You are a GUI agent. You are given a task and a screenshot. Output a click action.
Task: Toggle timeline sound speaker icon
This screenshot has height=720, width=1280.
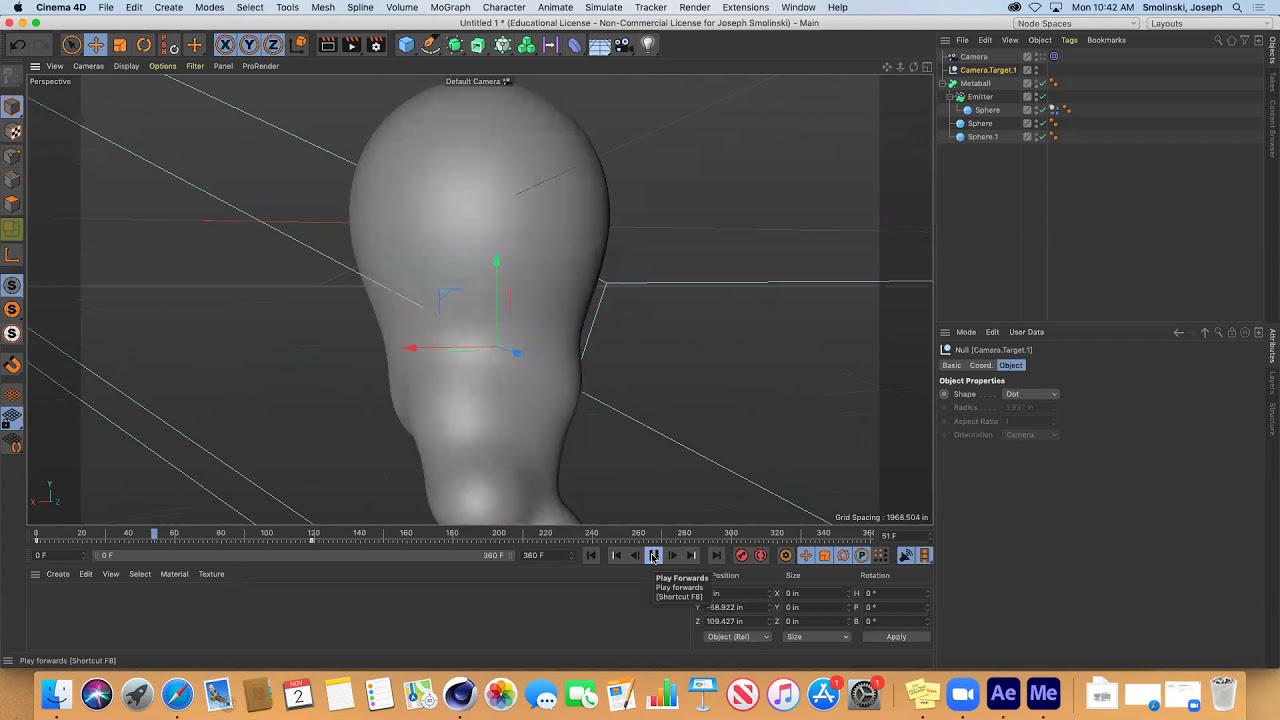click(x=905, y=556)
